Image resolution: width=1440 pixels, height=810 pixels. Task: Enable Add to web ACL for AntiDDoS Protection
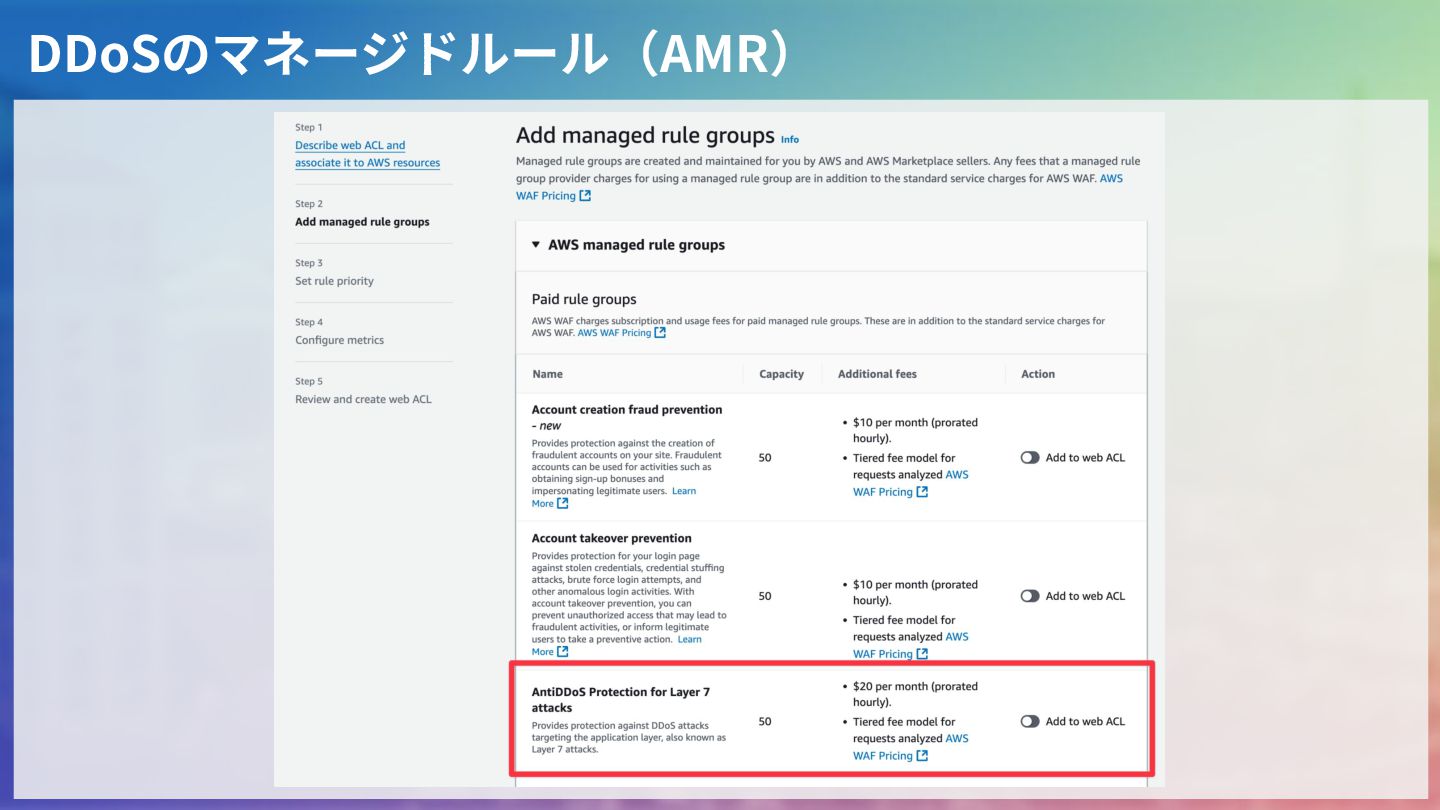pyautogui.click(x=1030, y=721)
